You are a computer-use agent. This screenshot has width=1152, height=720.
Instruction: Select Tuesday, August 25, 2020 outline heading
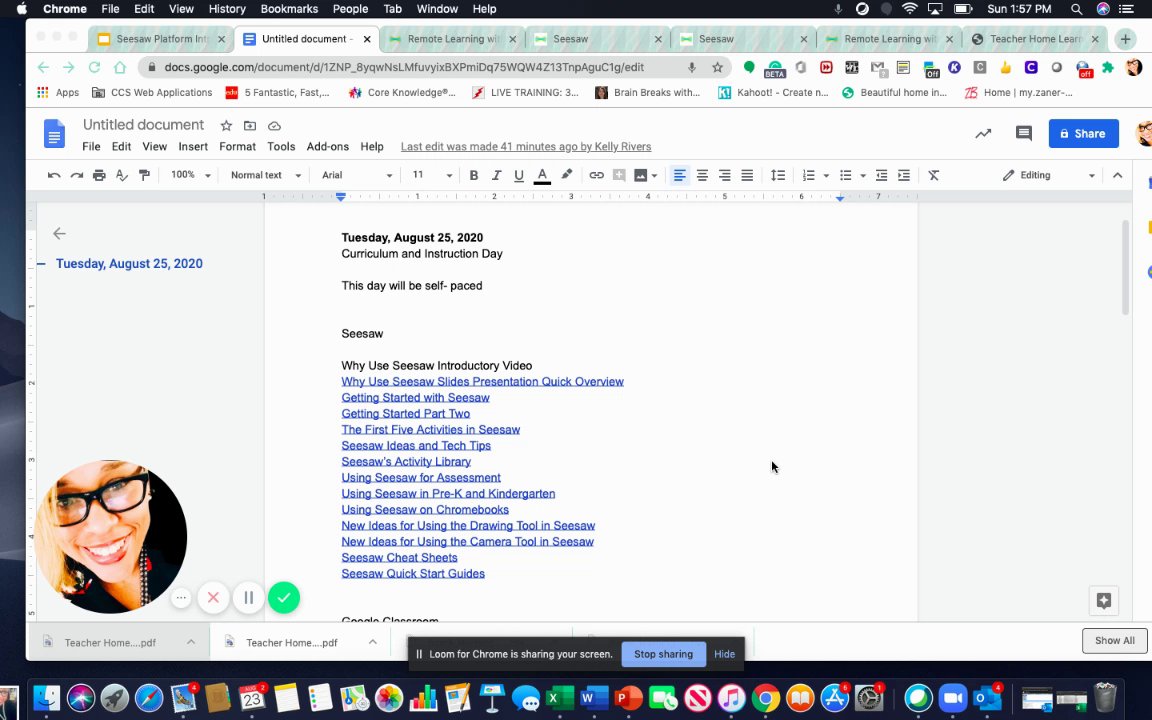(x=129, y=263)
